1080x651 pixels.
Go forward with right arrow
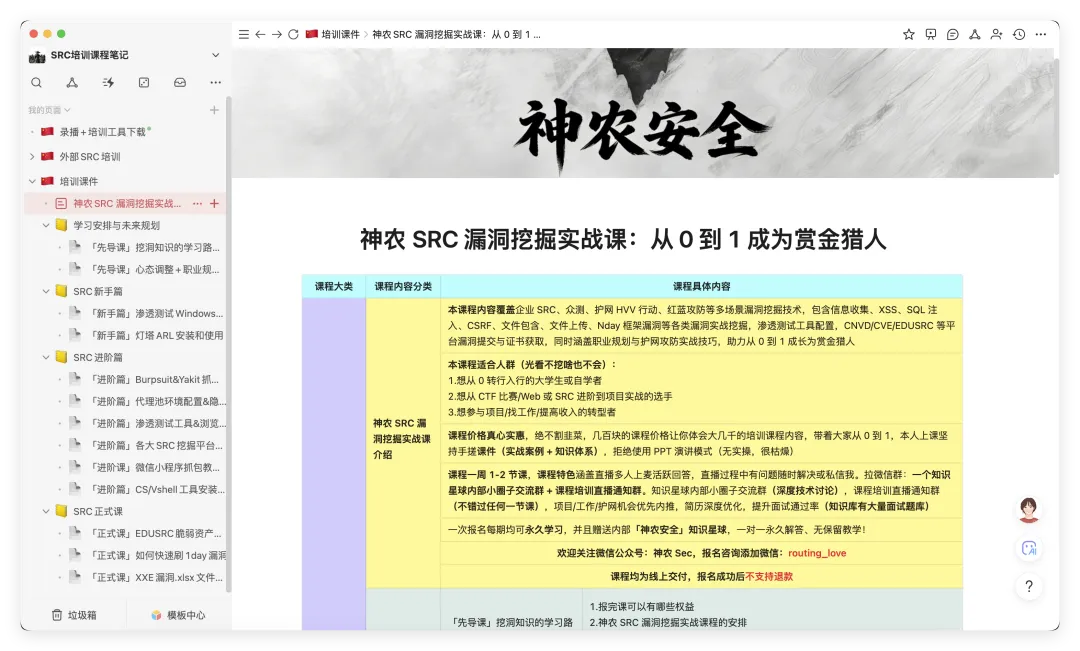click(277, 34)
